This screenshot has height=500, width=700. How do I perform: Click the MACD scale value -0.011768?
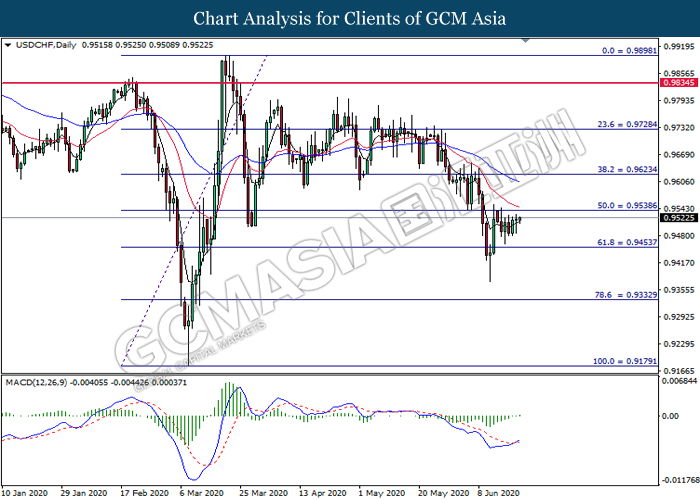pos(680,480)
